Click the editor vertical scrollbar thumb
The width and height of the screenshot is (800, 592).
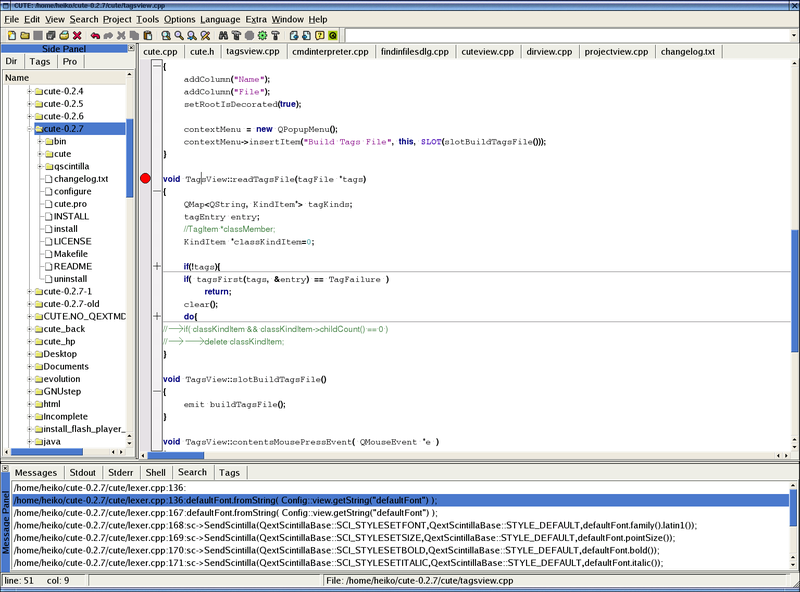(794, 290)
